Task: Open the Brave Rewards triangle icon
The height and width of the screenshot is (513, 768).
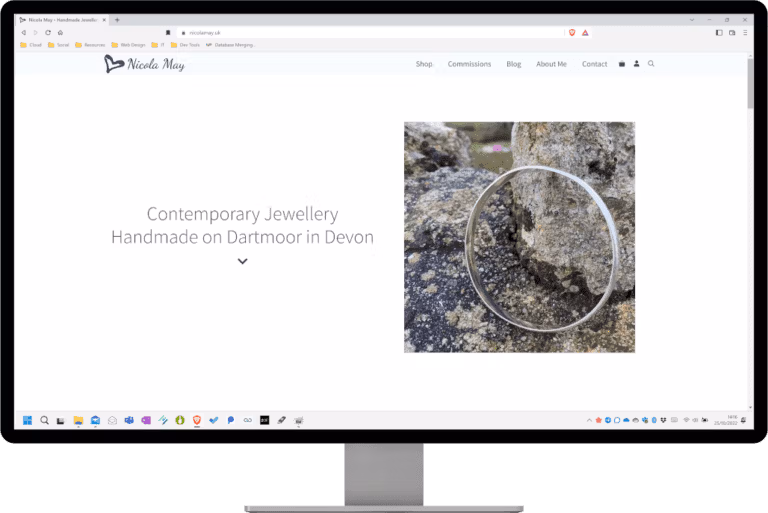Action: (x=585, y=32)
